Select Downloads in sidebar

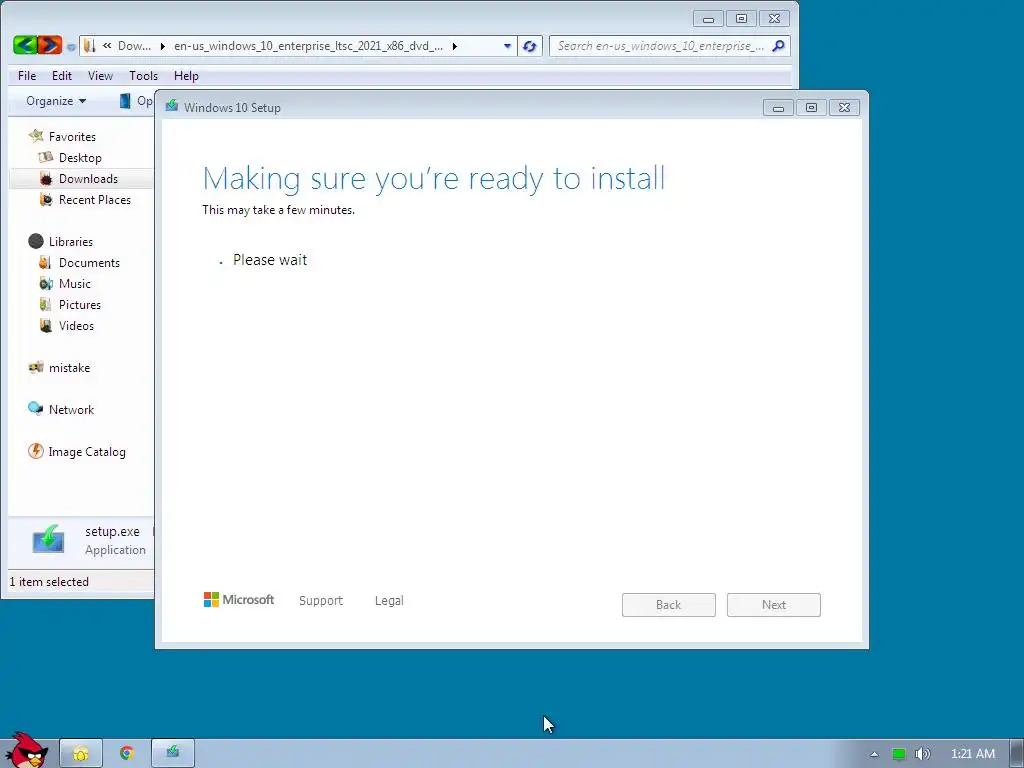[88, 178]
